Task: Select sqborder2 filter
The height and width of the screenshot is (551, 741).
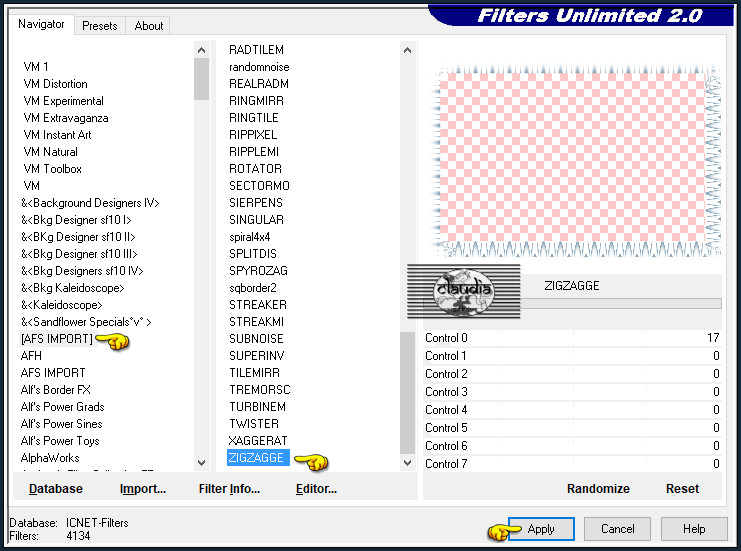Action: click(x=253, y=288)
